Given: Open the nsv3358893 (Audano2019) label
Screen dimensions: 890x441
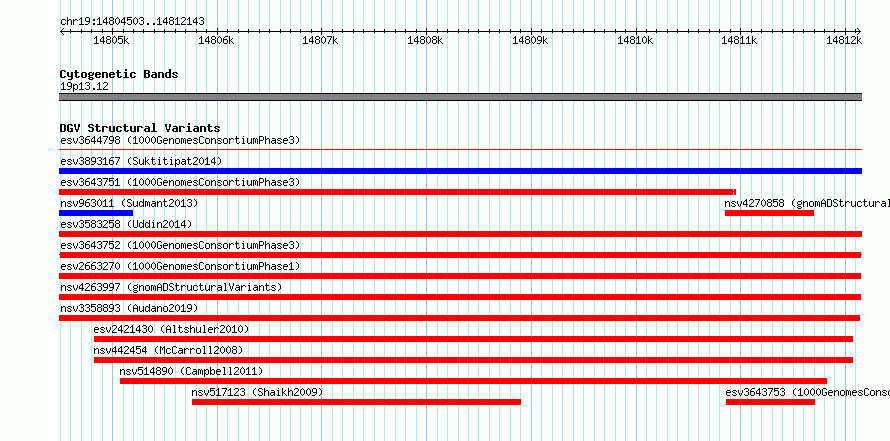Looking at the screenshot, I should pyautogui.click(x=129, y=308).
